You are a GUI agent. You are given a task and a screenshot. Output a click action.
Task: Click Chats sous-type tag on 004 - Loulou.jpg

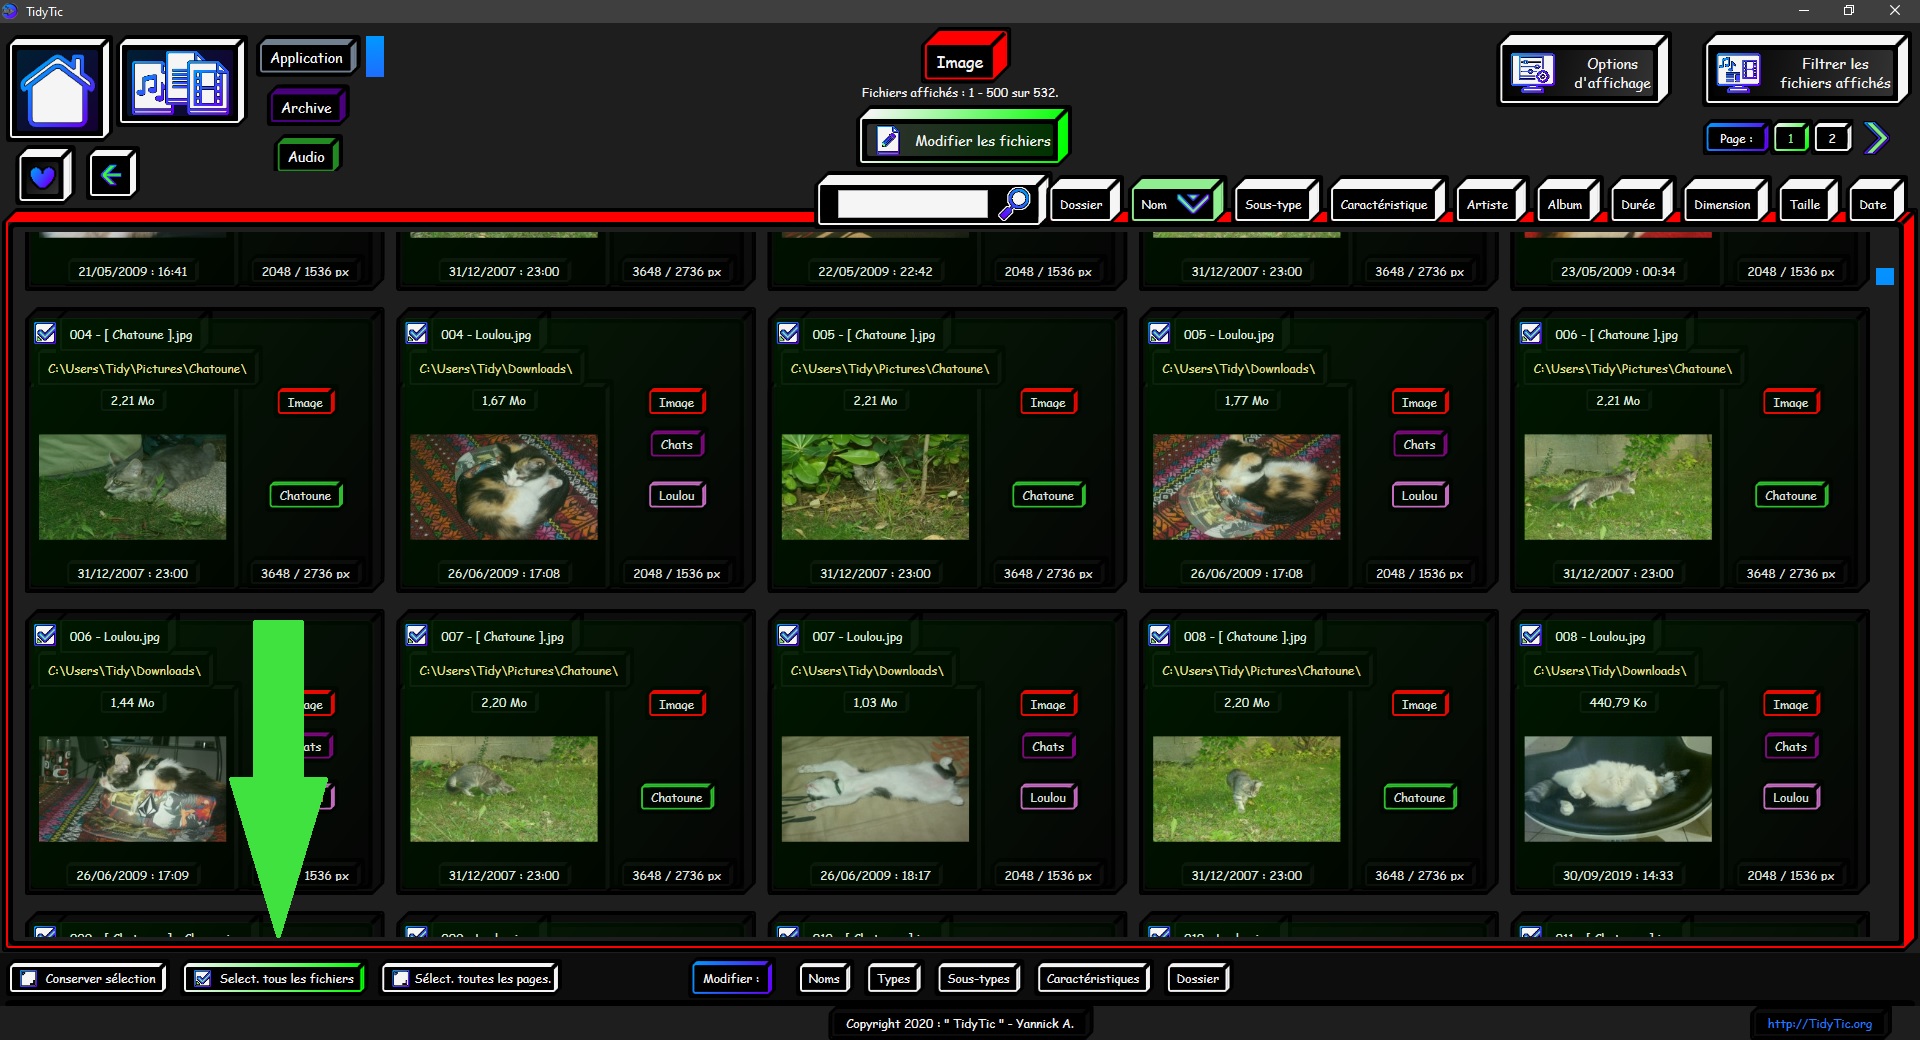(x=677, y=444)
